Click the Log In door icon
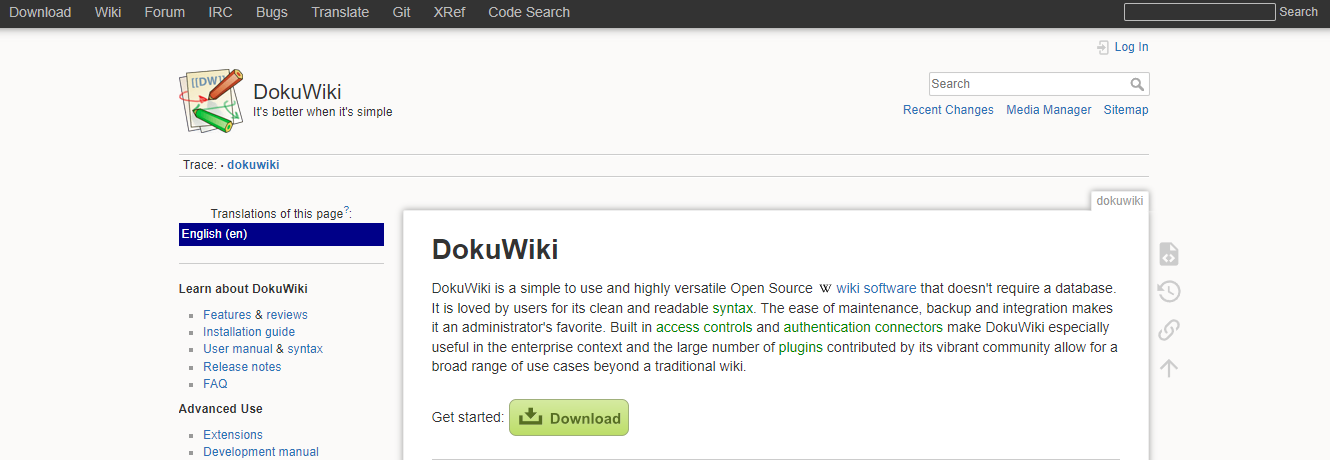The width and height of the screenshot is (1330, 460). [x=1103, y=47]
